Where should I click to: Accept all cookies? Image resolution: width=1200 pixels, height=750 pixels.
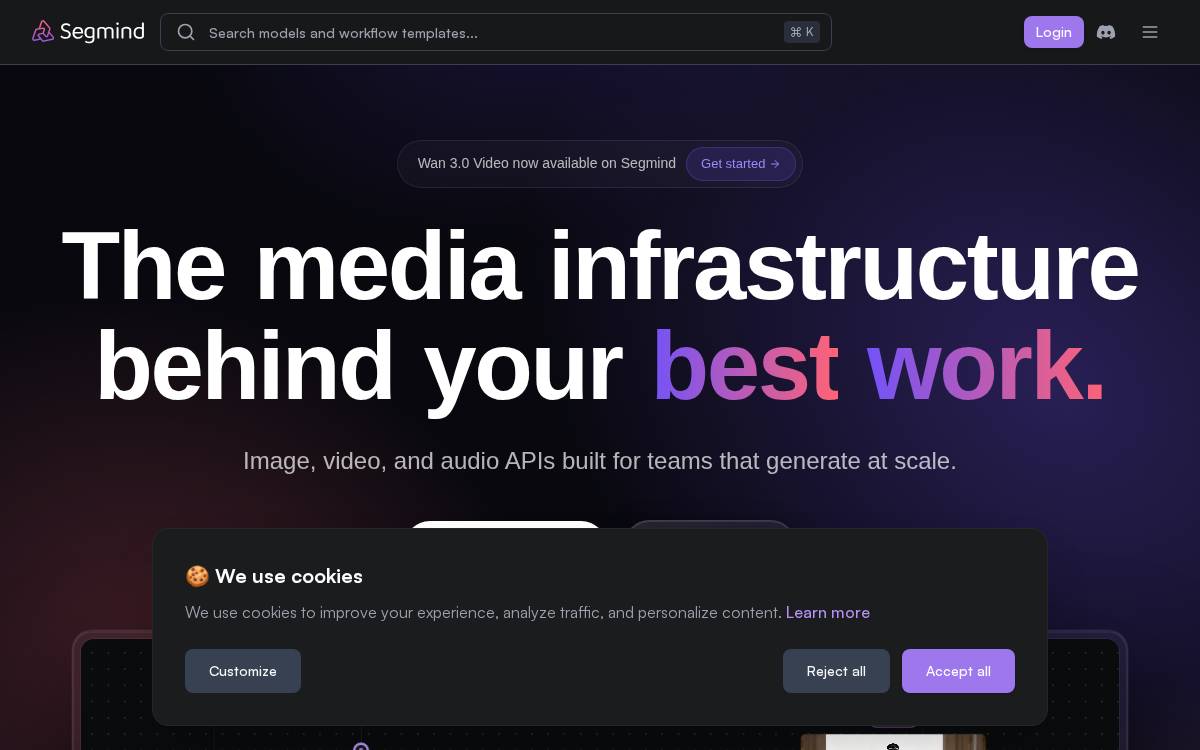958,671
